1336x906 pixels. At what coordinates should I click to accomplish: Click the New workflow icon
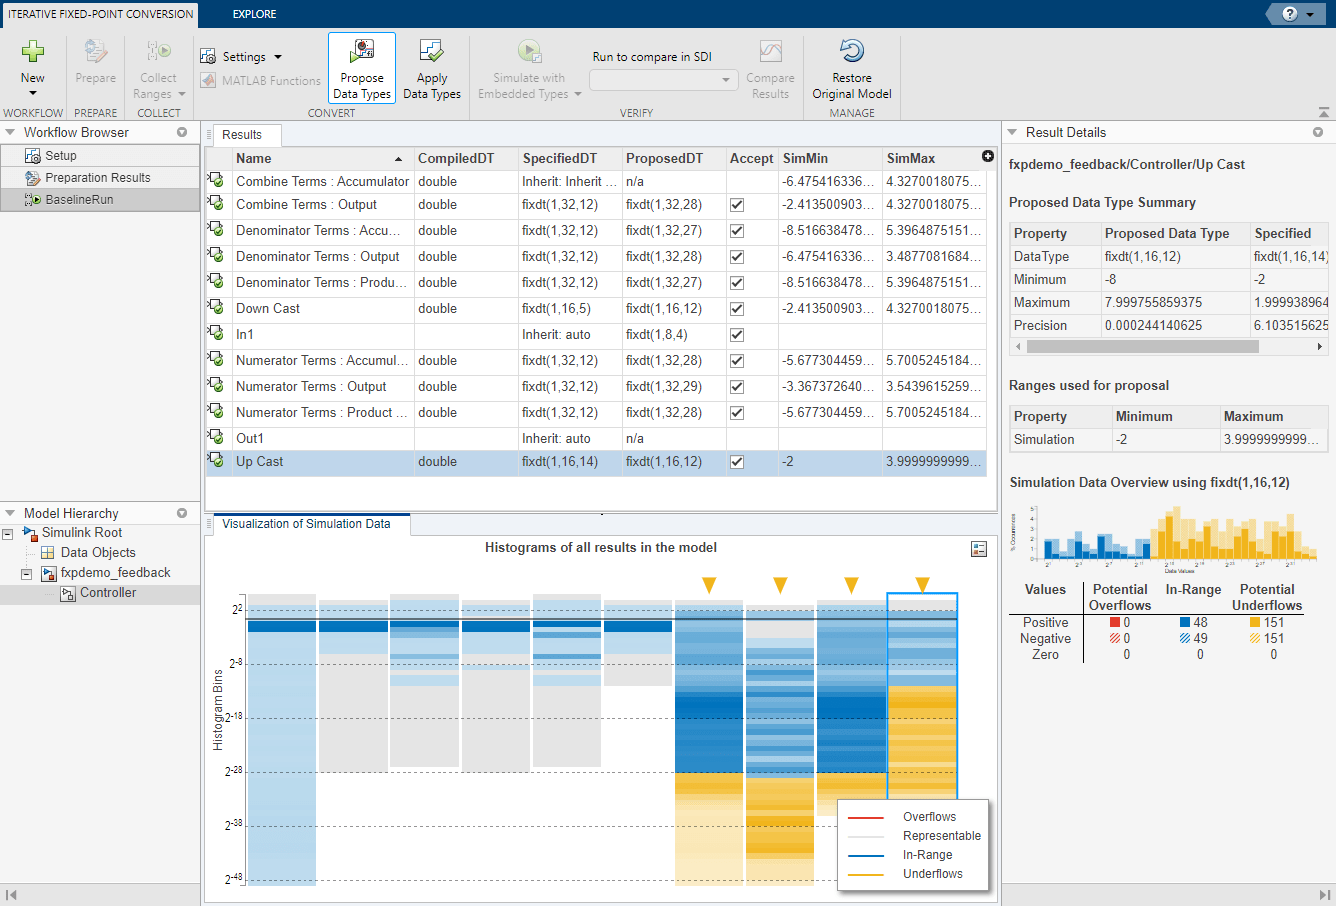(x=33, y=52)
